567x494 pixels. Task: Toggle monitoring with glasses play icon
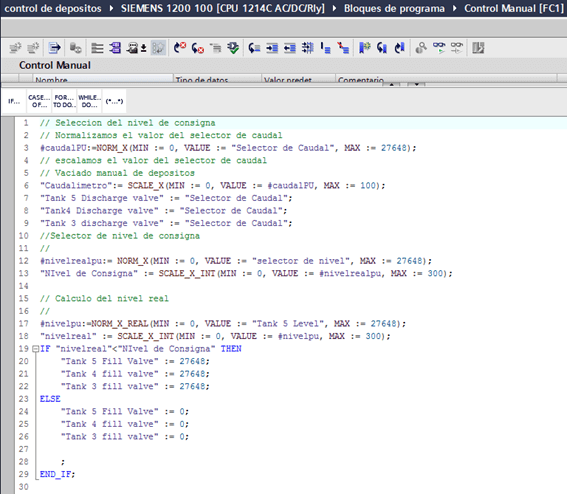tap(439, 48)
